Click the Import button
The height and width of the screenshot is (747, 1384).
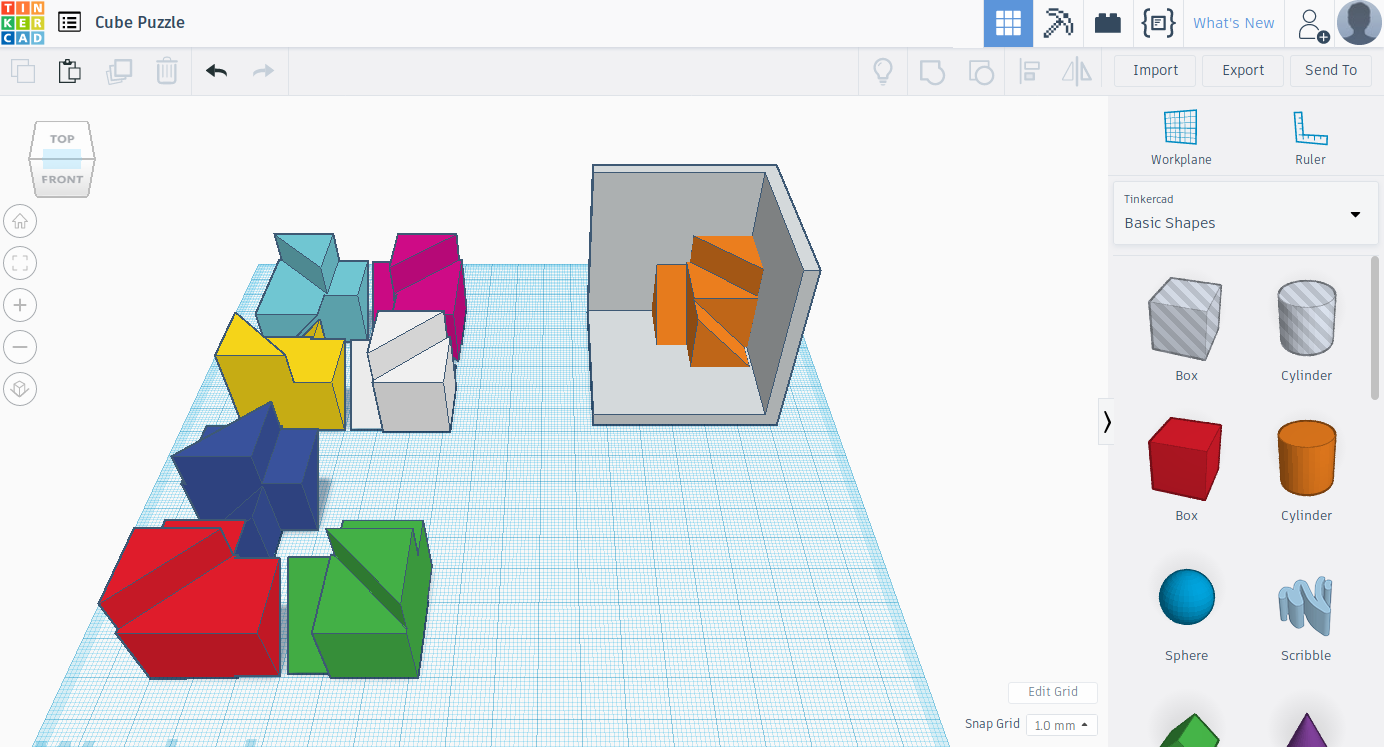(x=1155, y=70)
